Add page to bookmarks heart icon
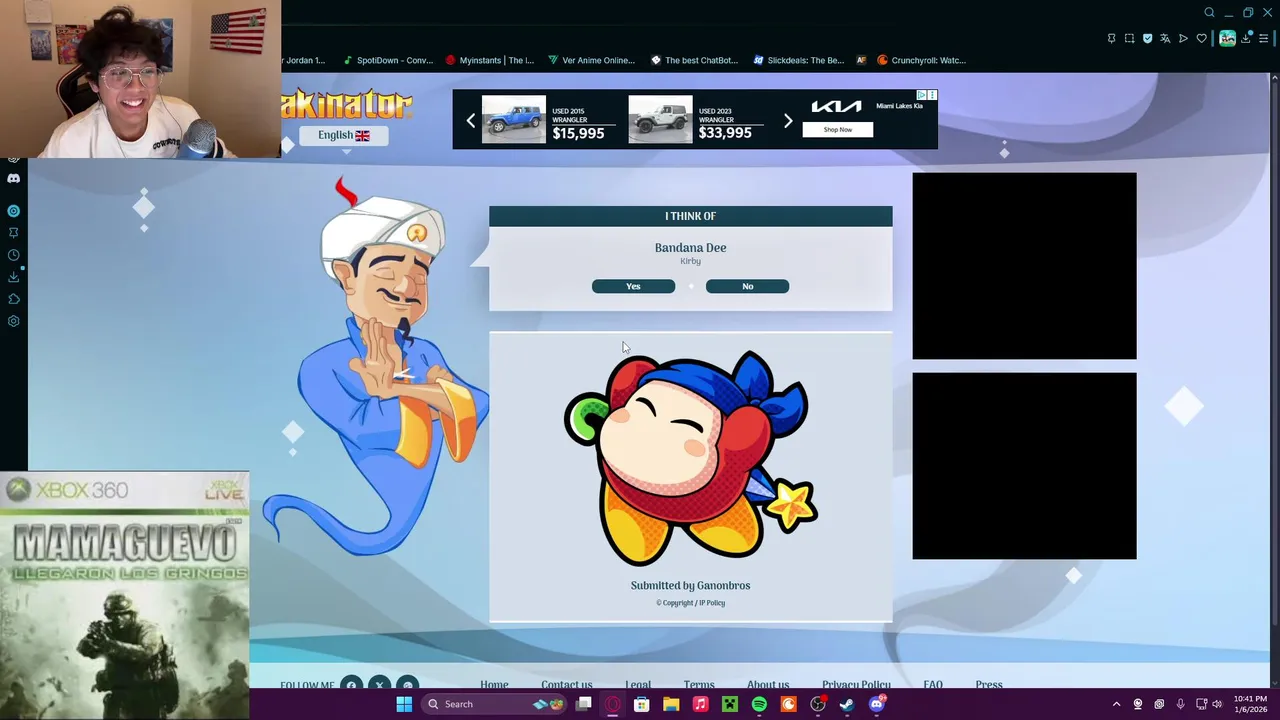Viewport: 1280px width, 720px height. coord(1201,39)
